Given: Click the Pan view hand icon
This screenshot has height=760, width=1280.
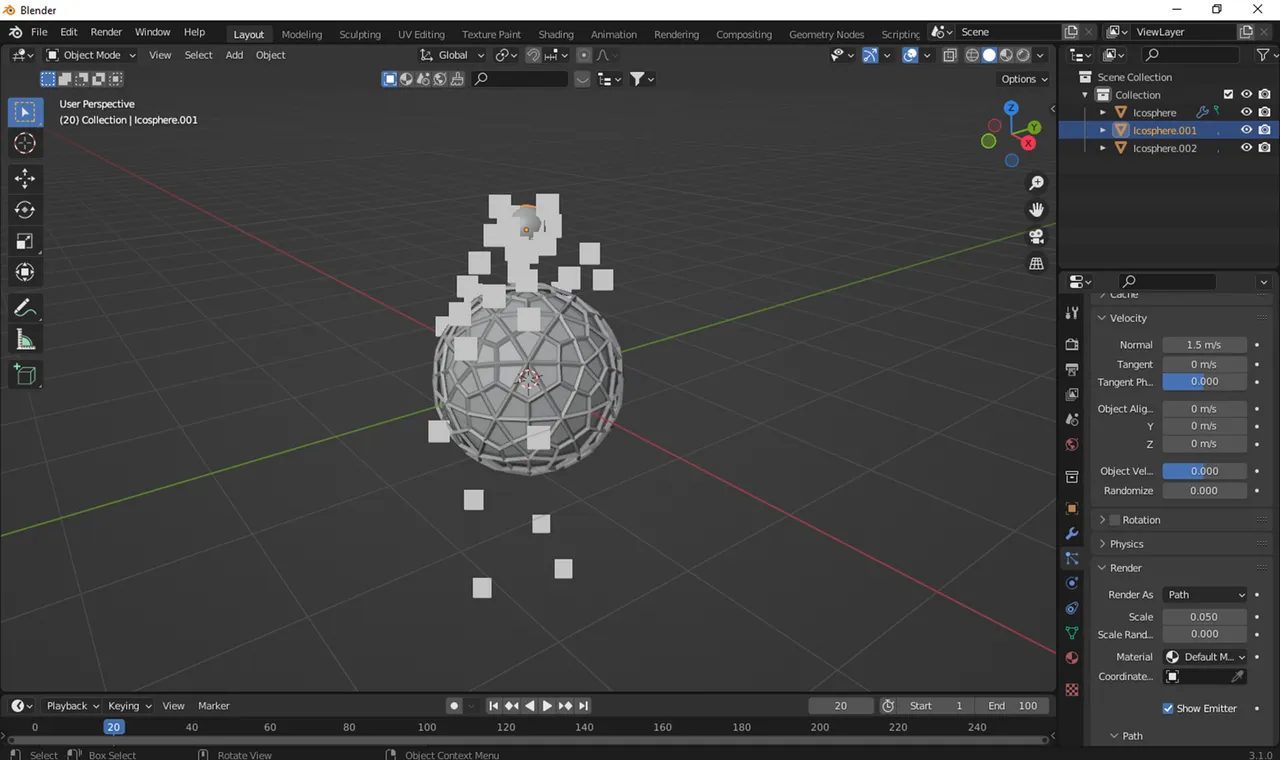Looking at the screenshot, I should click(x=1037, y=210).
